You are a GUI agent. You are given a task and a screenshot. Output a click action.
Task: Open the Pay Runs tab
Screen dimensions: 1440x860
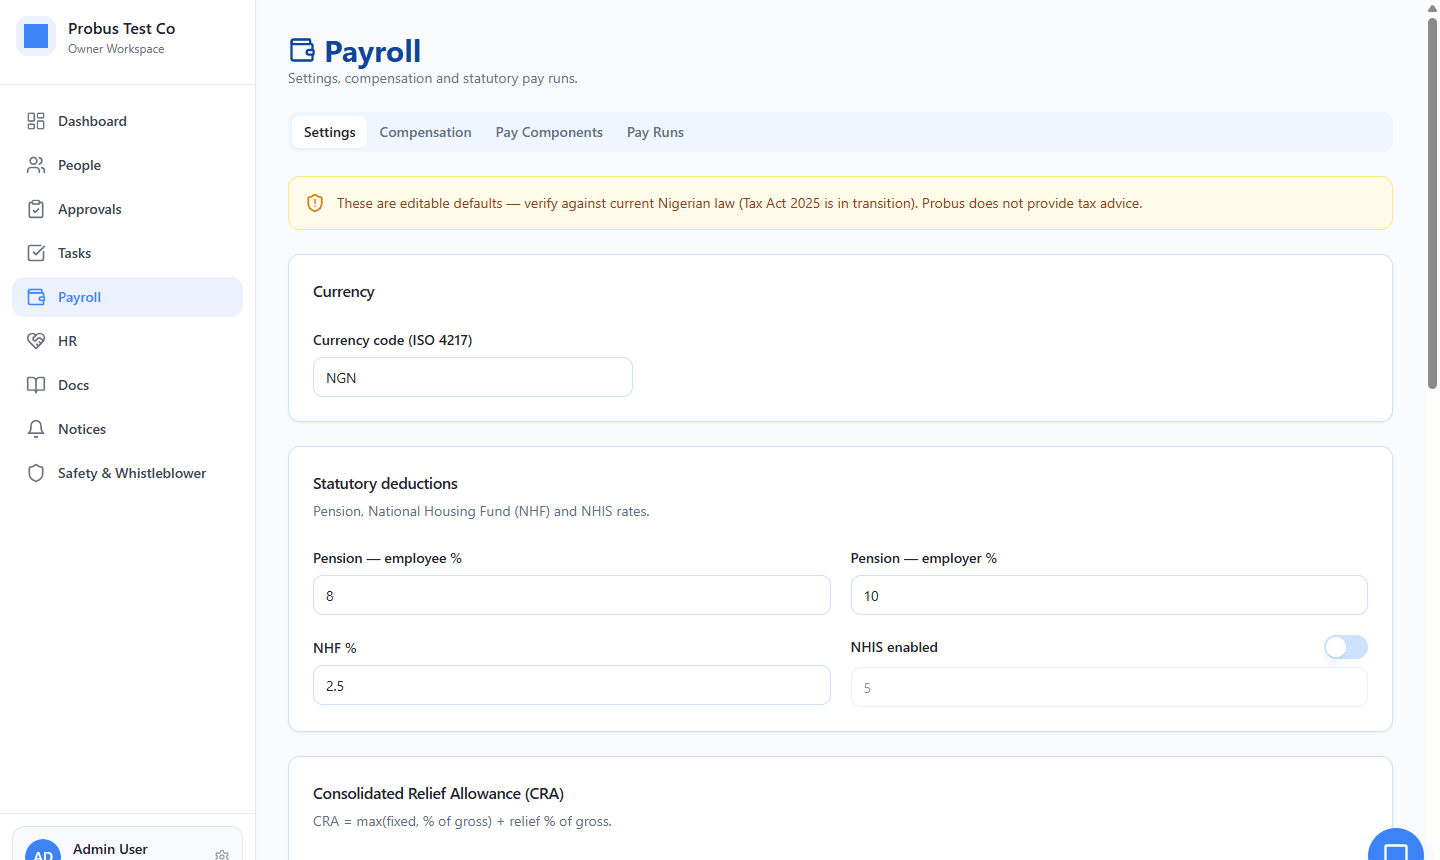[x=655, y=132]
